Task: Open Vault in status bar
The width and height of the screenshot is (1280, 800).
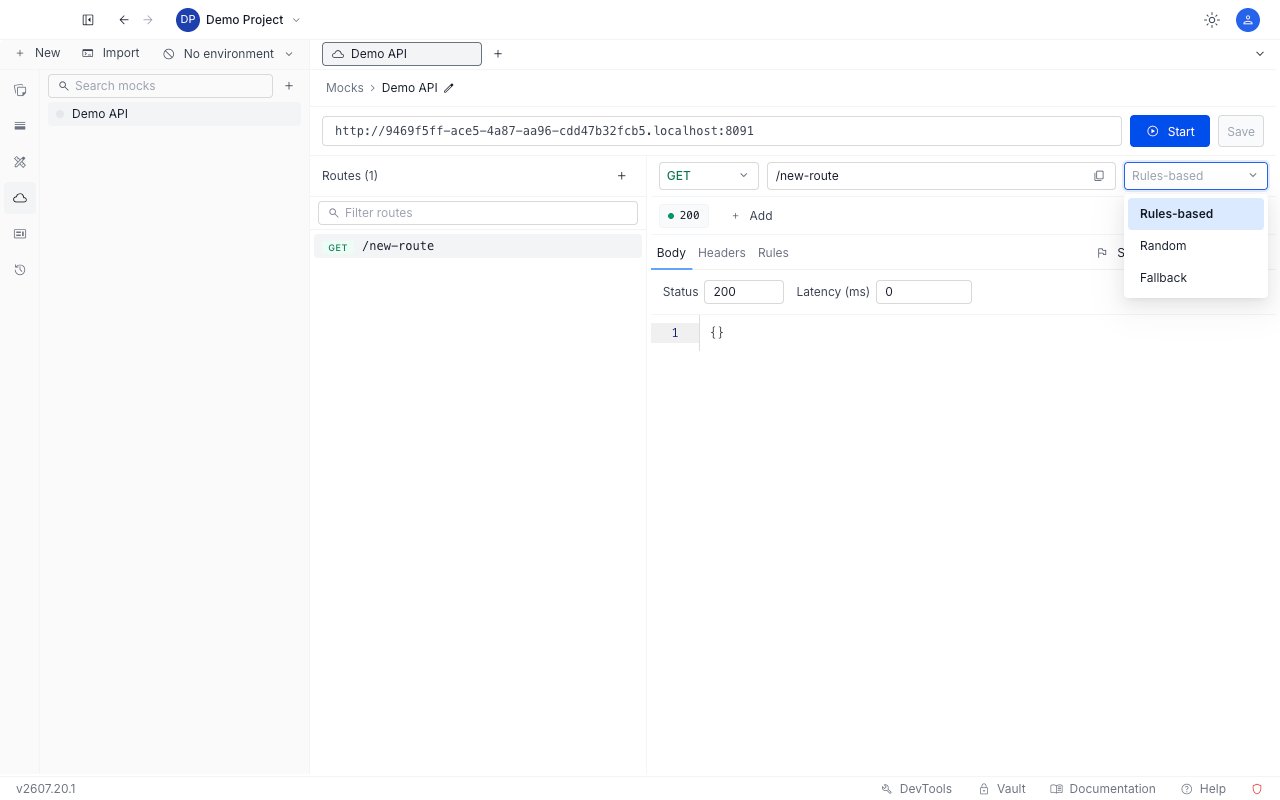Action: pos(1002,789)
